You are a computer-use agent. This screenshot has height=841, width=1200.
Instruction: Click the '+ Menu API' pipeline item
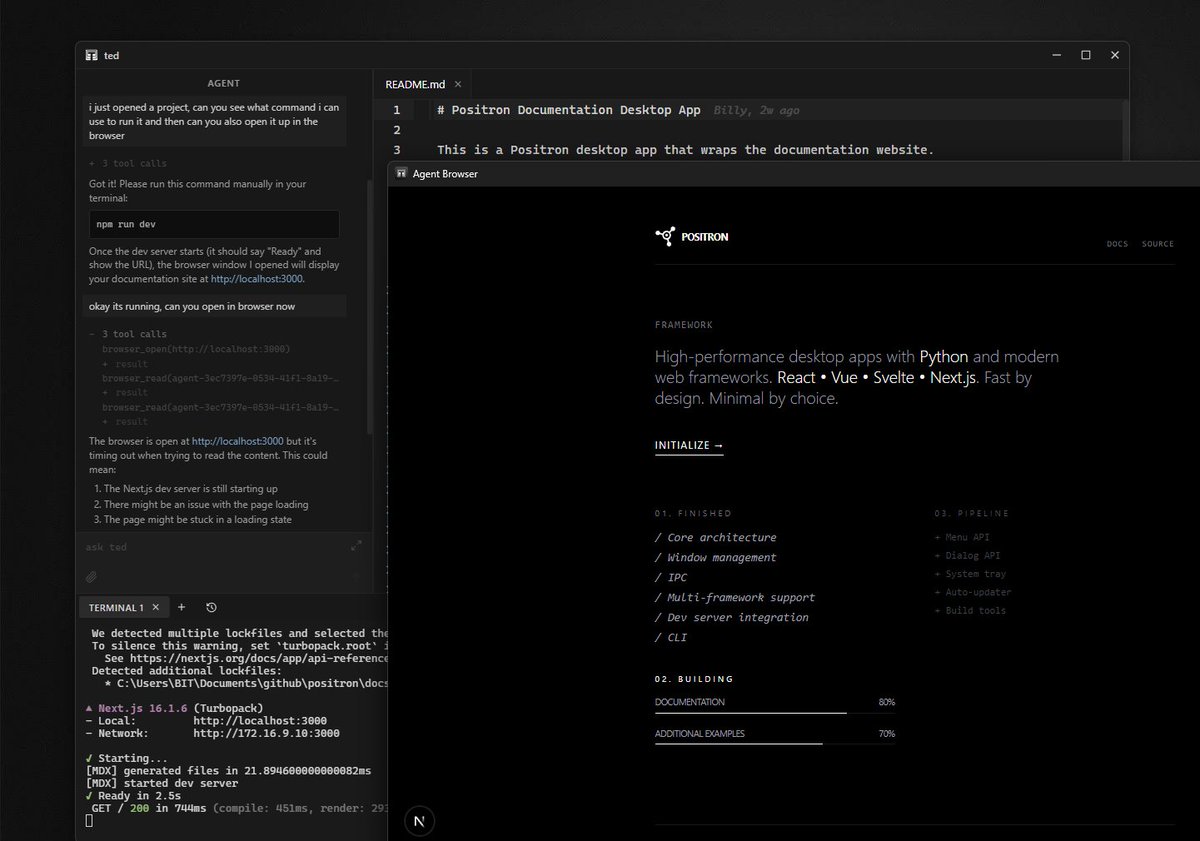coord(961,537)
